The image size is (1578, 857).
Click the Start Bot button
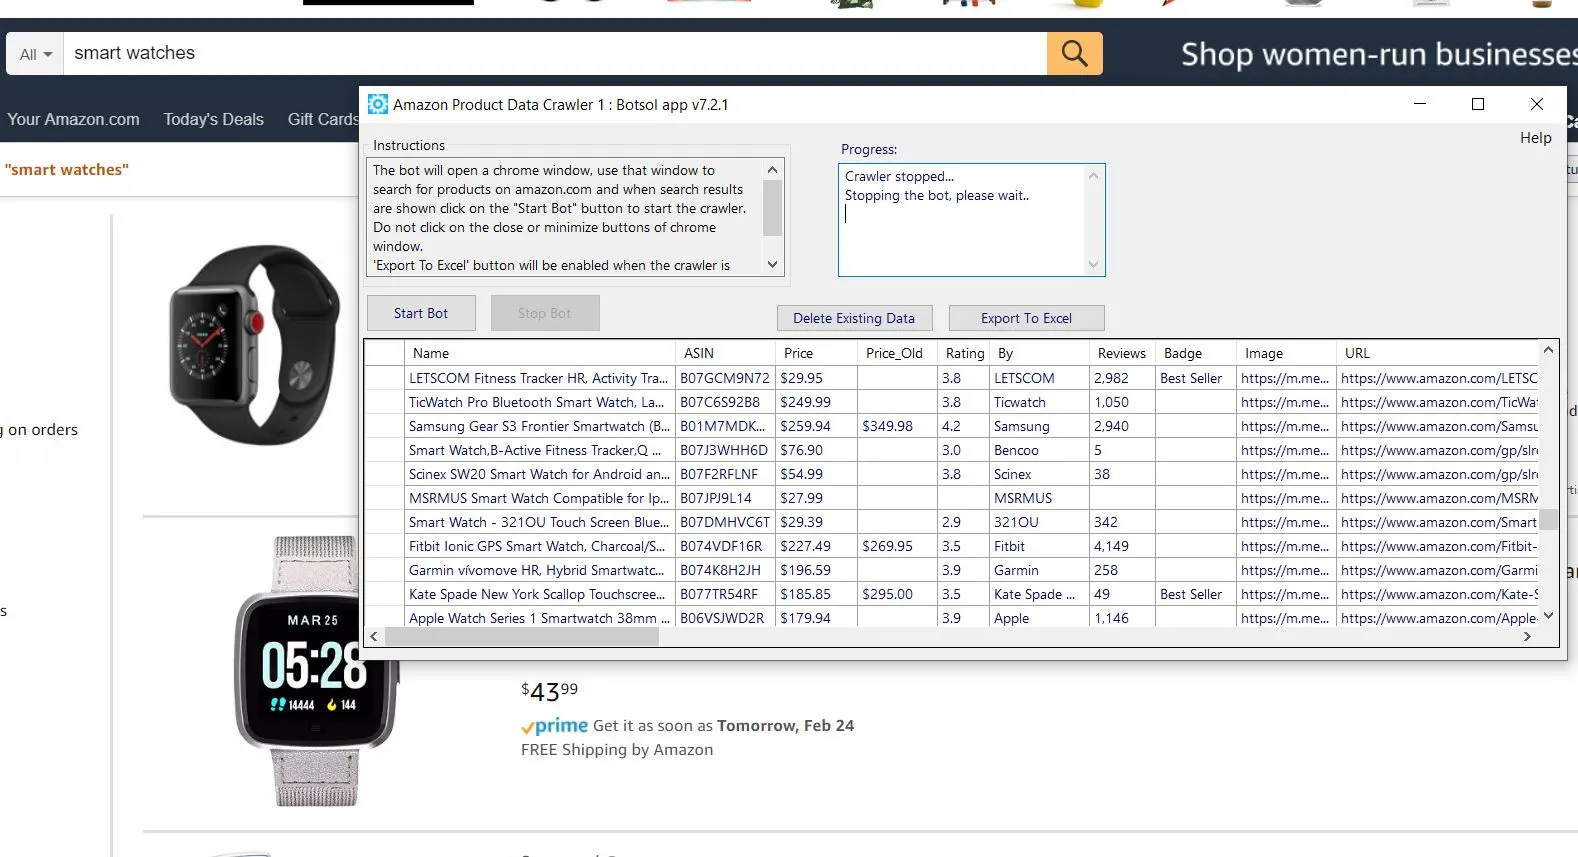(x=421, y=313)
